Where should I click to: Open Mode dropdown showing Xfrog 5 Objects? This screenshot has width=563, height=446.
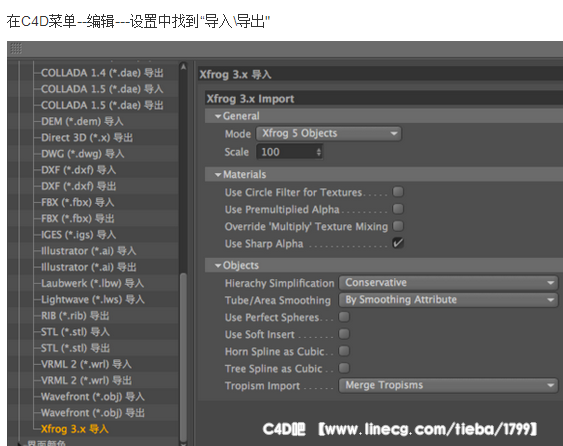329,134
